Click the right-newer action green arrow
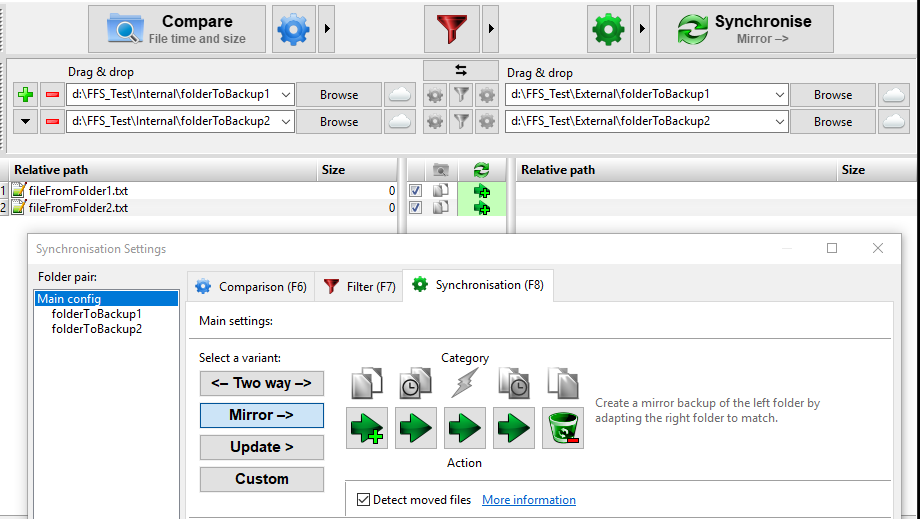This screenshot has width=920, height=519. point(513,428)
